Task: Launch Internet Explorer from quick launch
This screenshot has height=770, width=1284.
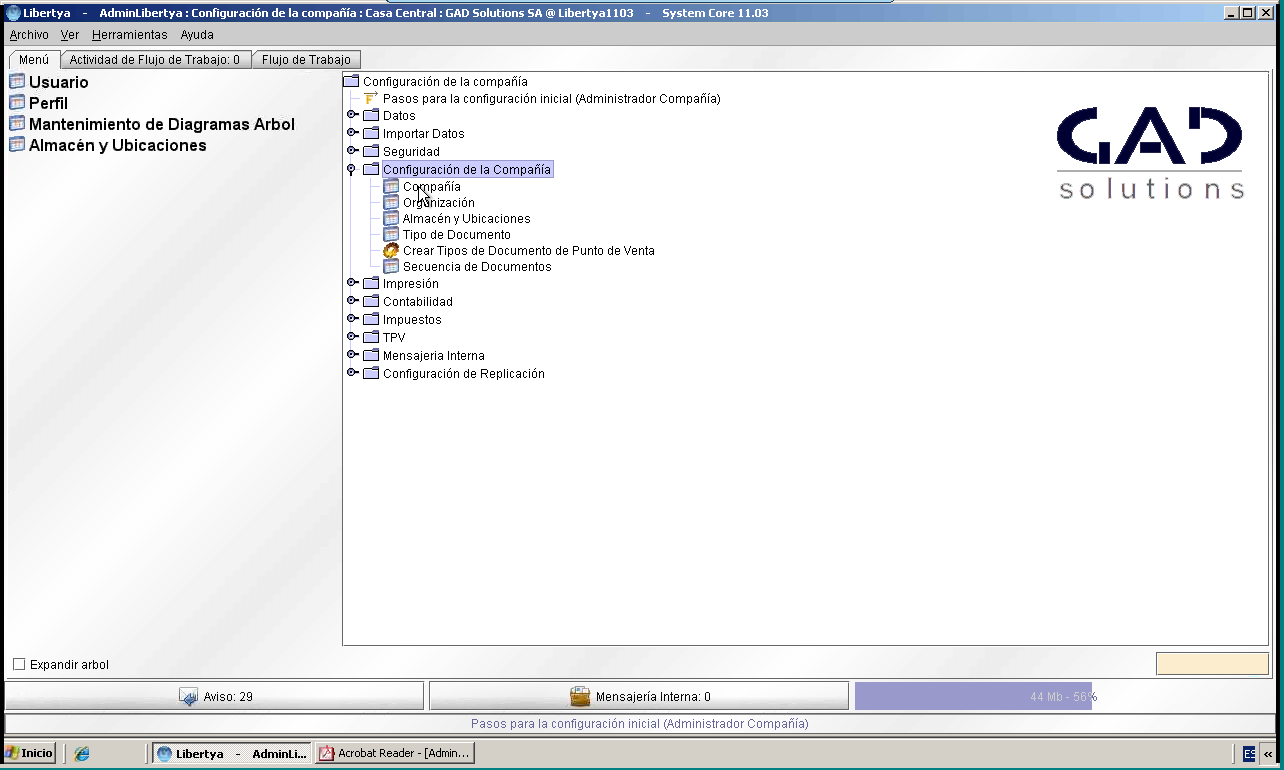Action: 82,753
